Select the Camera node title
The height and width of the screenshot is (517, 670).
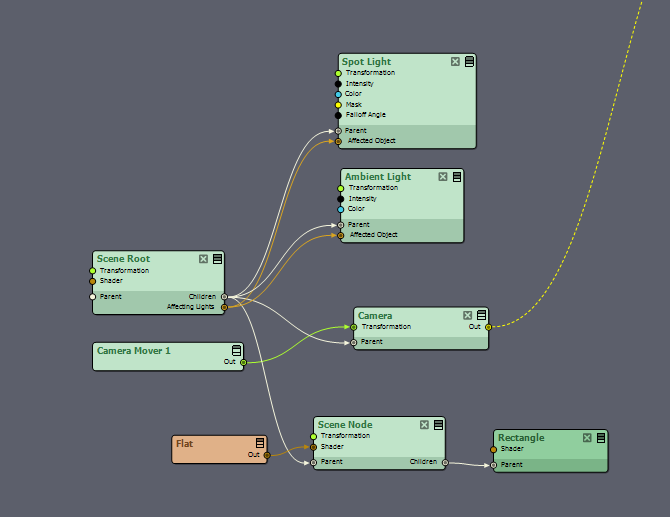point(375,316)
